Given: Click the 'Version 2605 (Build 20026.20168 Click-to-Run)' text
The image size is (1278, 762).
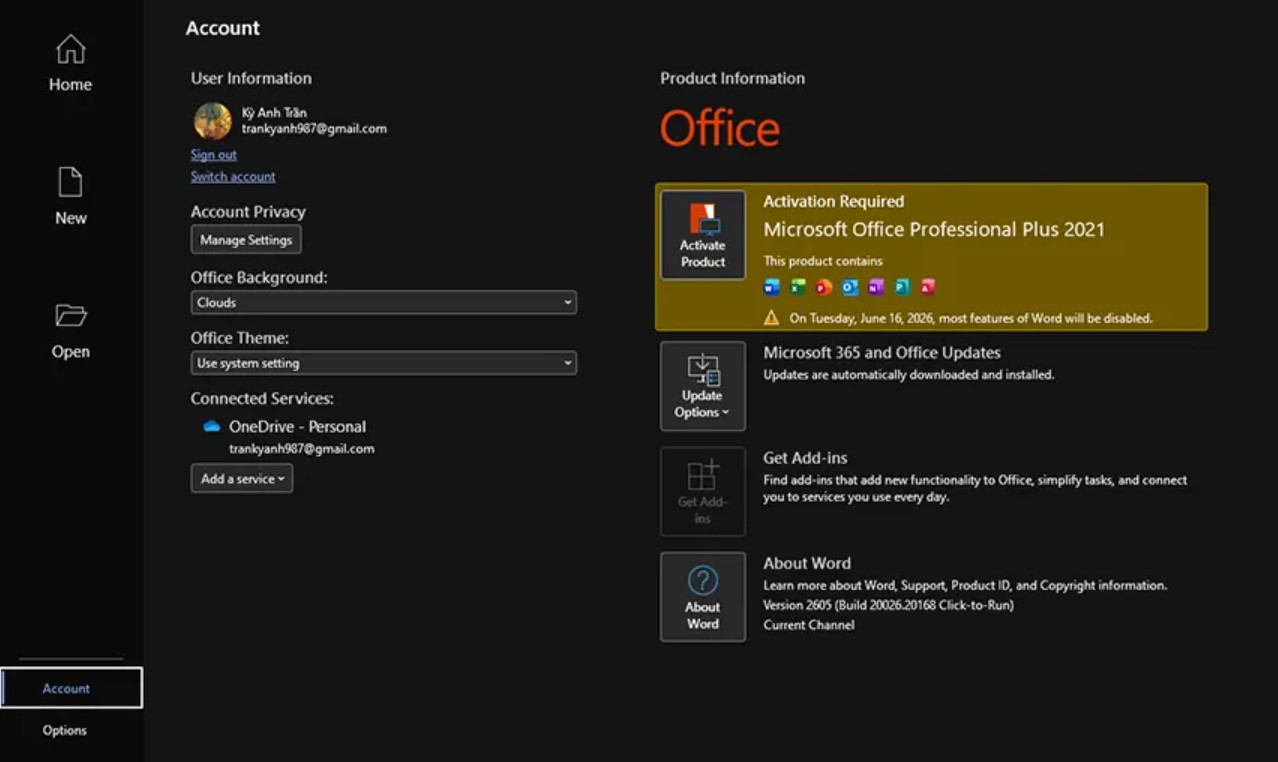Looking at the screenshot, I should (x=888, y=605).
